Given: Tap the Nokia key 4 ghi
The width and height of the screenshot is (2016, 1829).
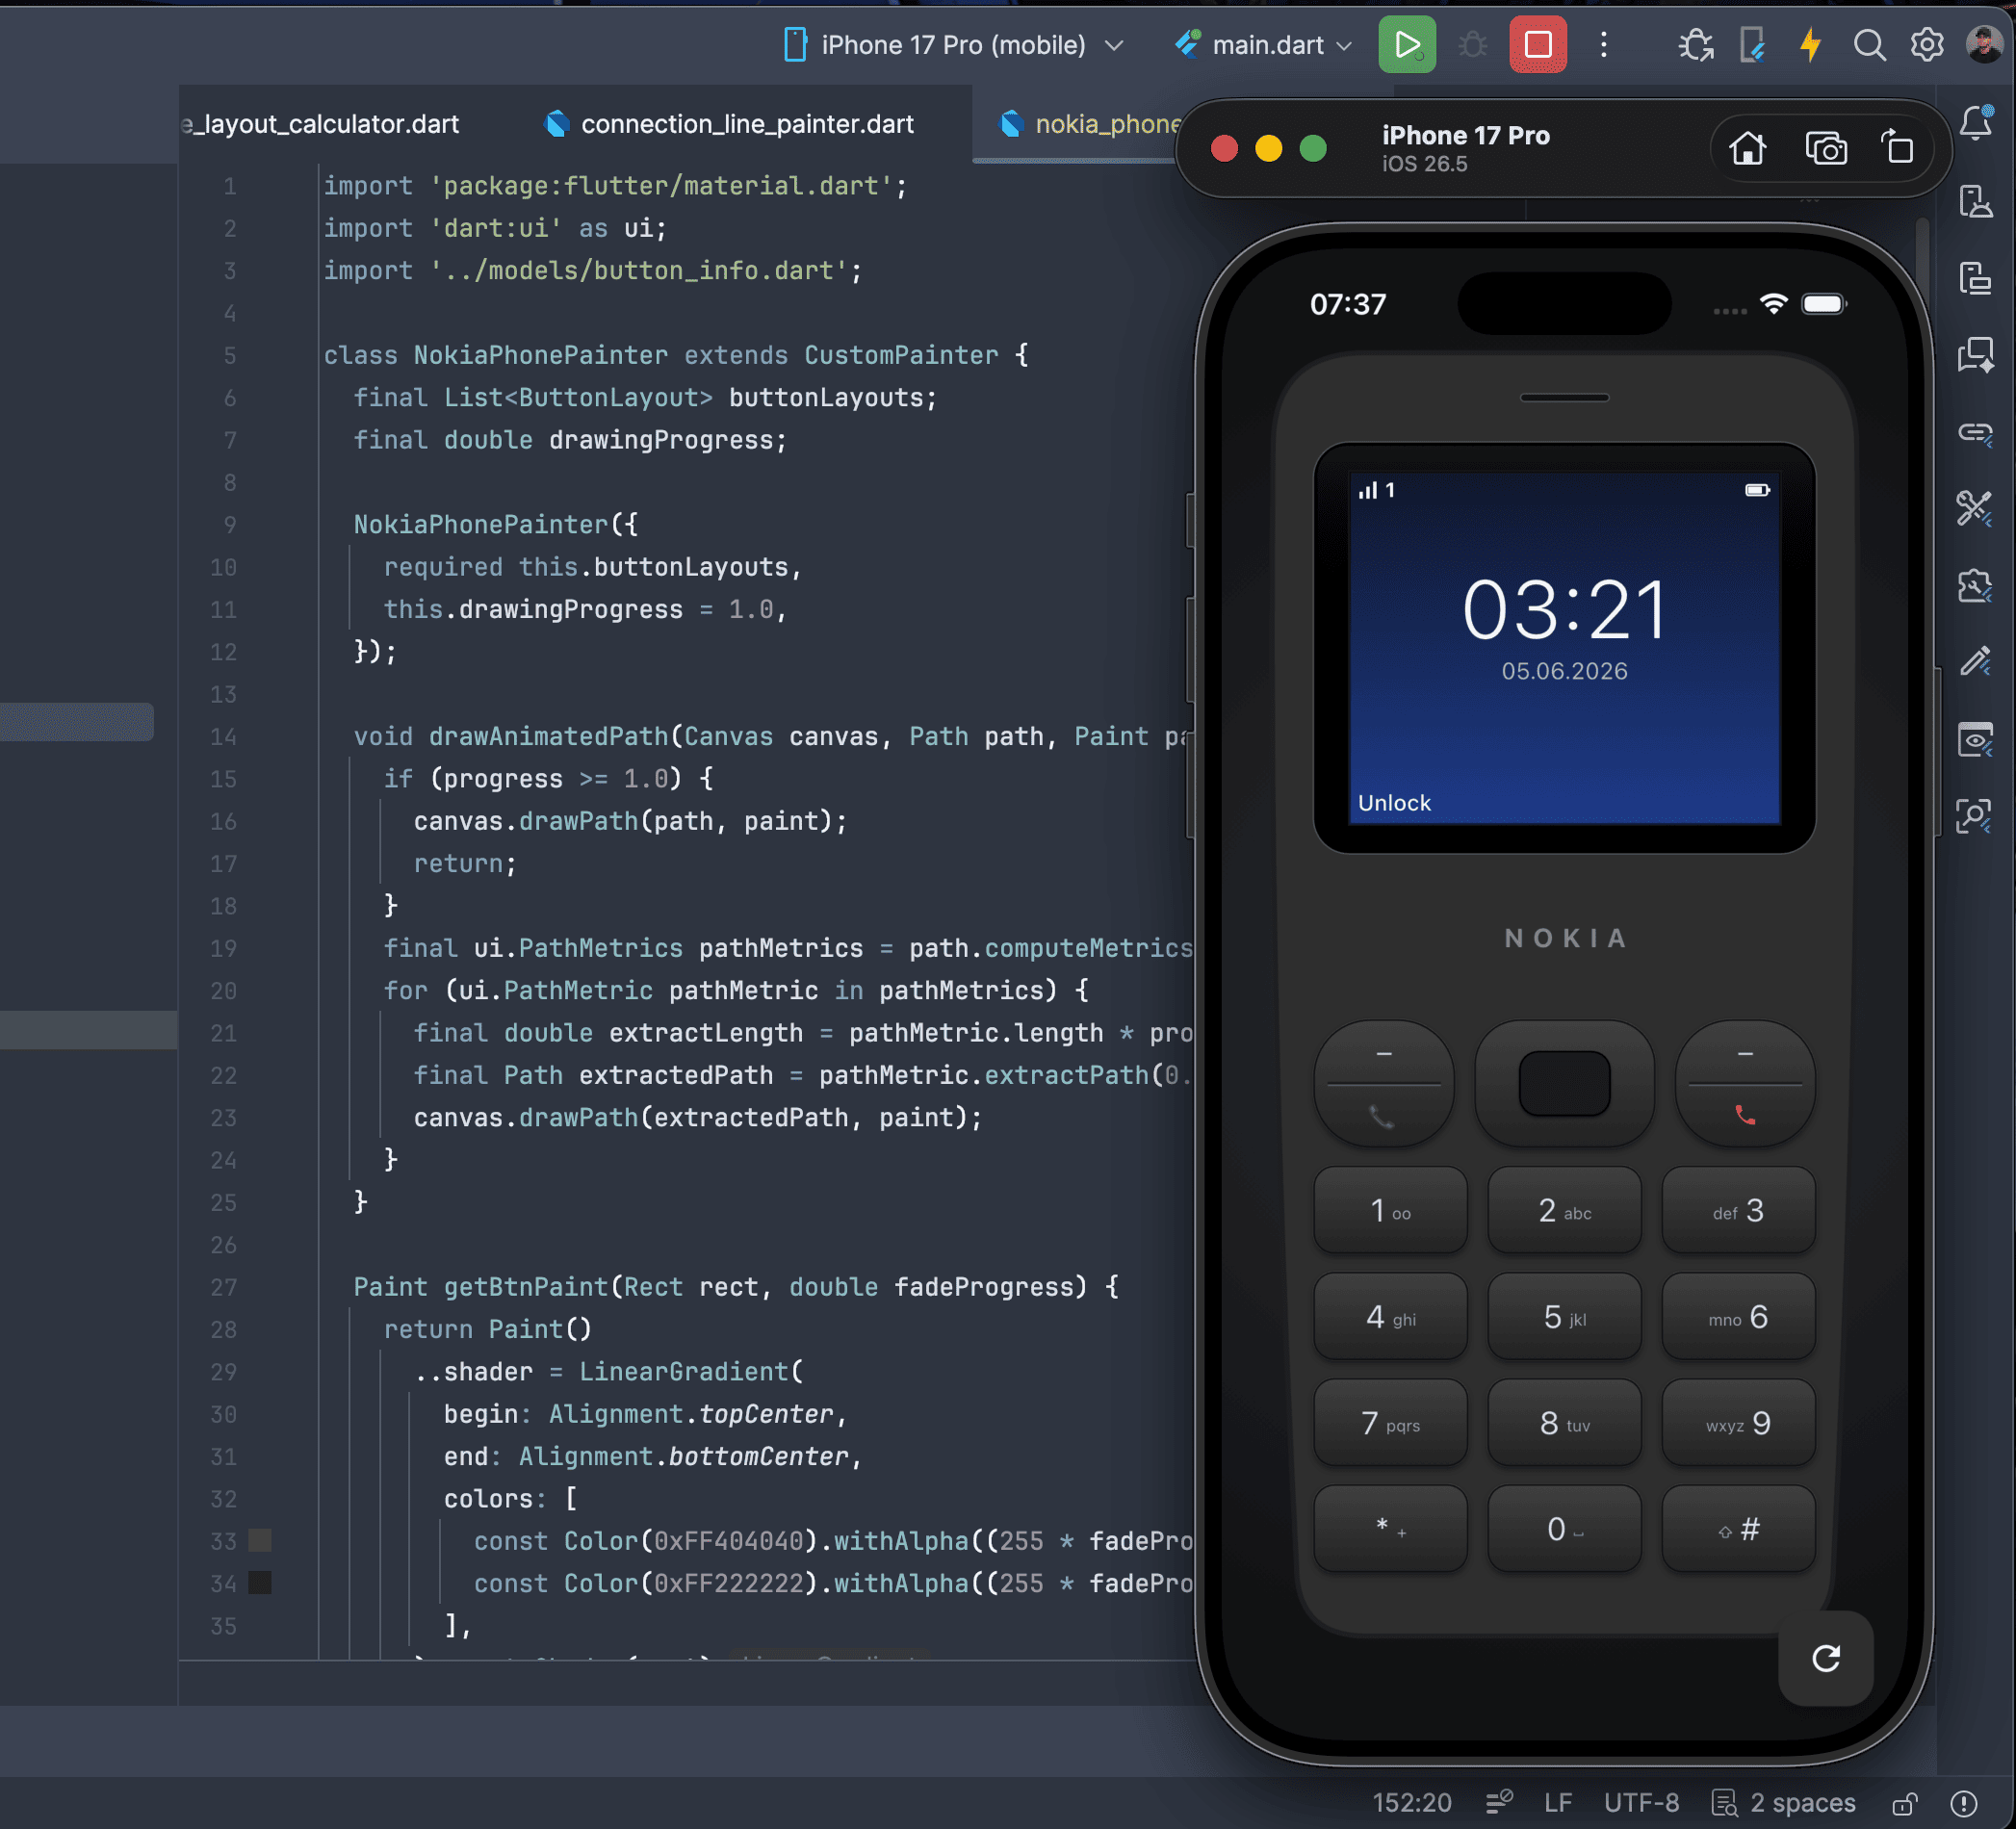Looking at the screenshot, I should pyautogui.click(x=1390, y=1316).
